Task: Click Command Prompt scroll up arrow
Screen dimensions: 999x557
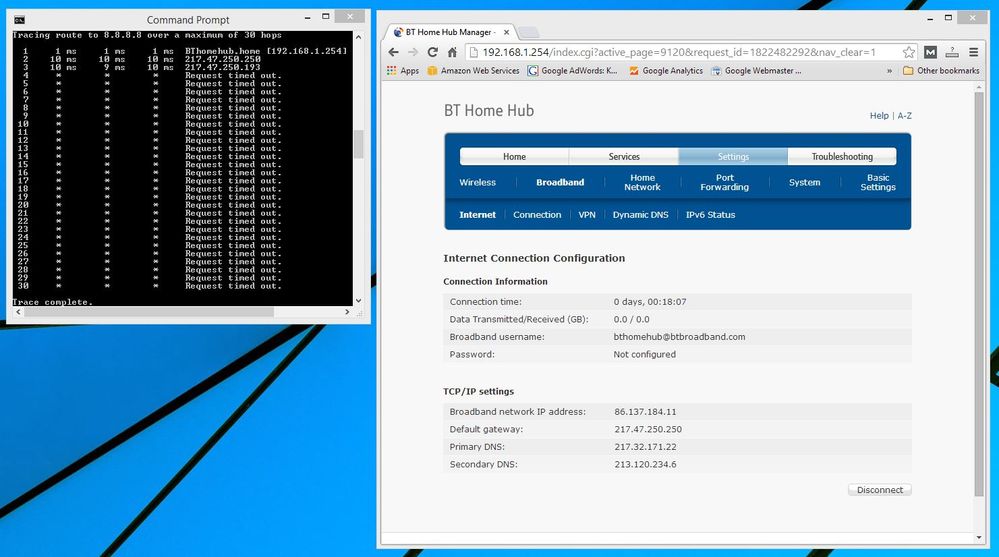Action: coord(359,37)
